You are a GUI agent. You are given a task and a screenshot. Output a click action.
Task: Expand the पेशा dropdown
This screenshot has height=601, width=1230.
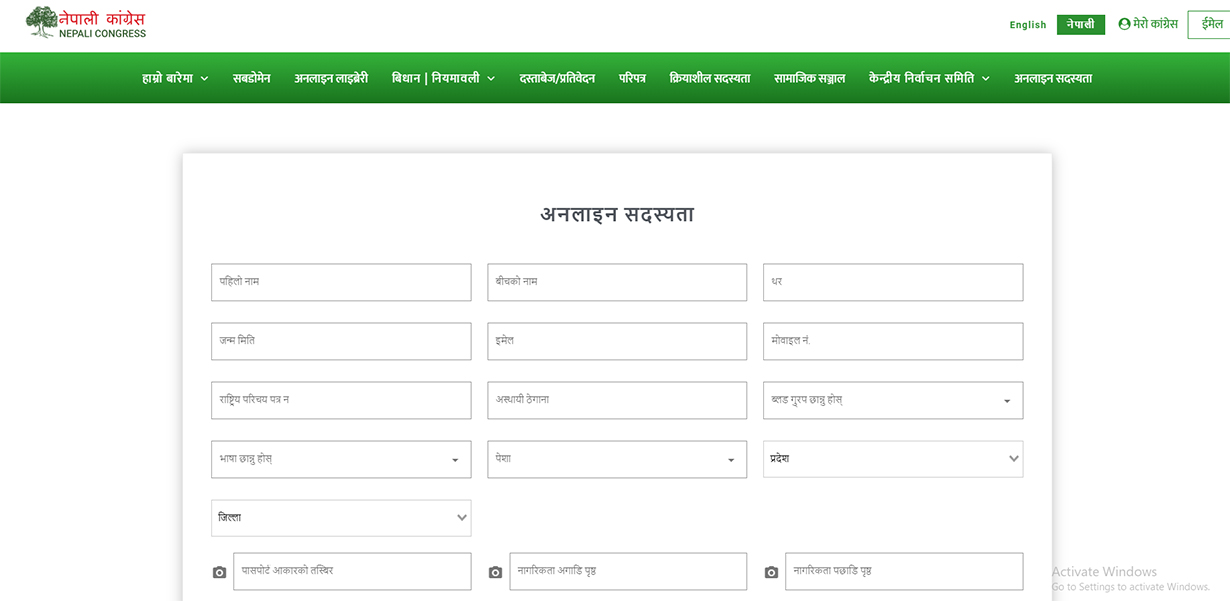(x=617, y=459)
